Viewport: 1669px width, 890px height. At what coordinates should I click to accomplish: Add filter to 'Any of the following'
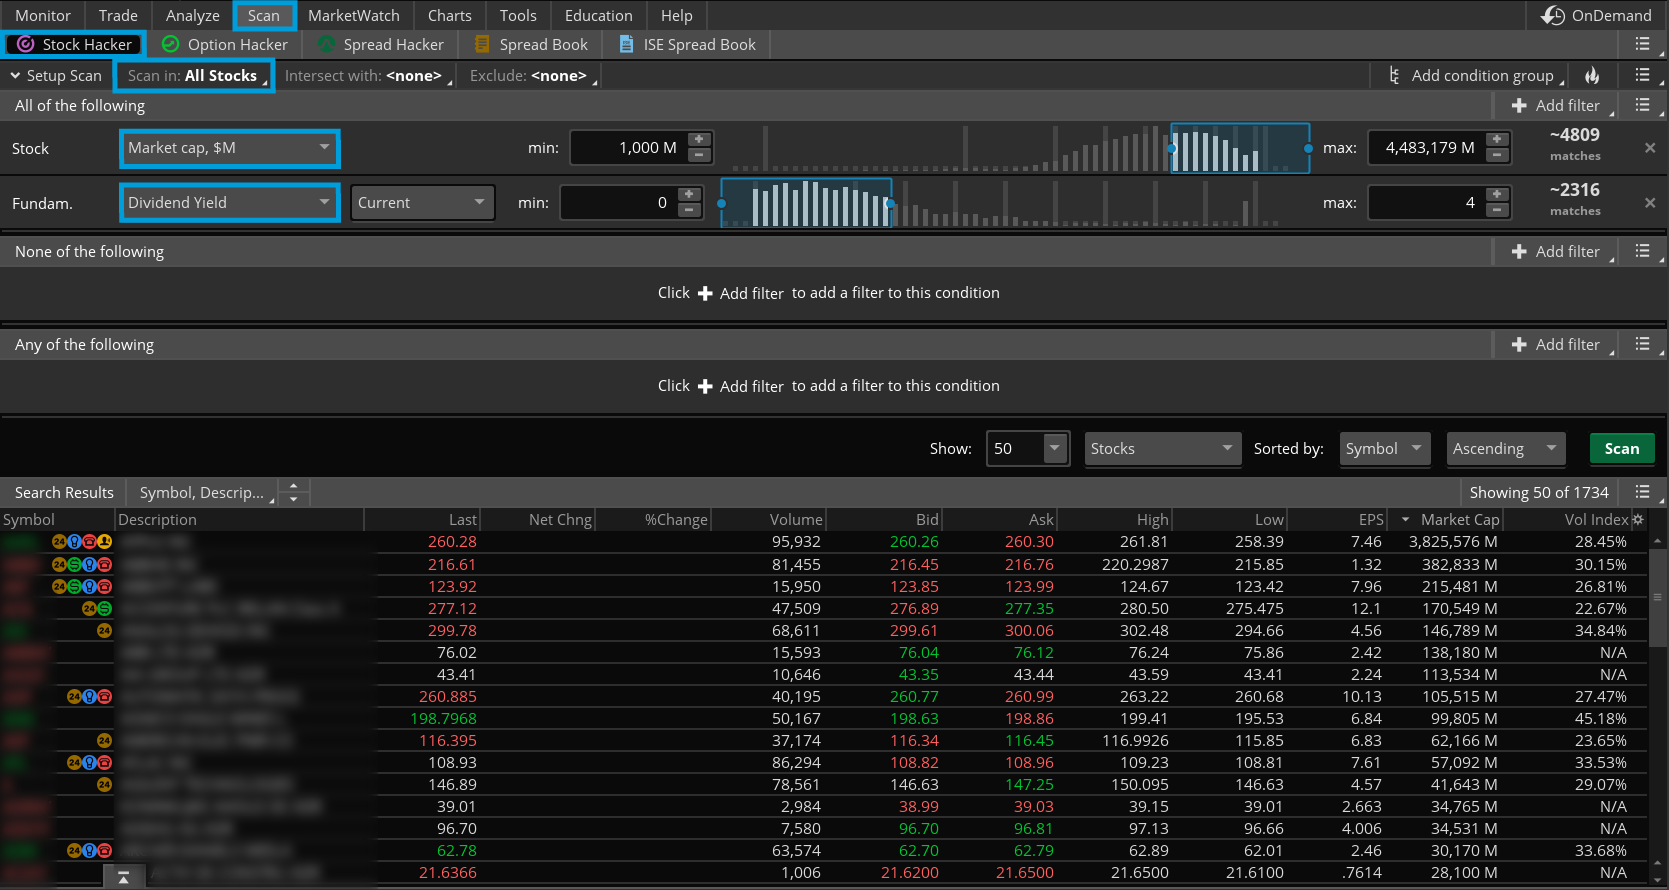point(1555,344)
